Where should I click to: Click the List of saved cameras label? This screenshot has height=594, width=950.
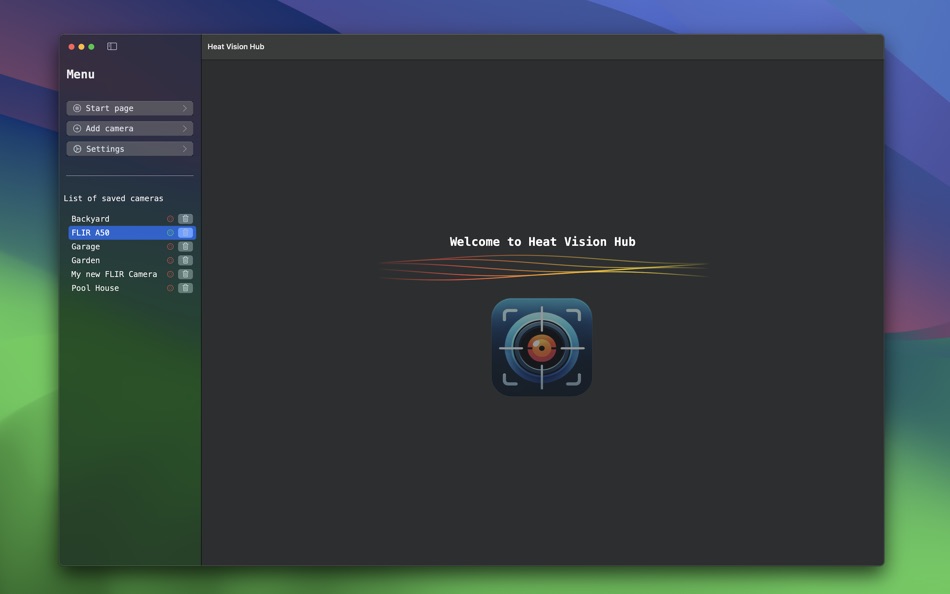[113, 198]
